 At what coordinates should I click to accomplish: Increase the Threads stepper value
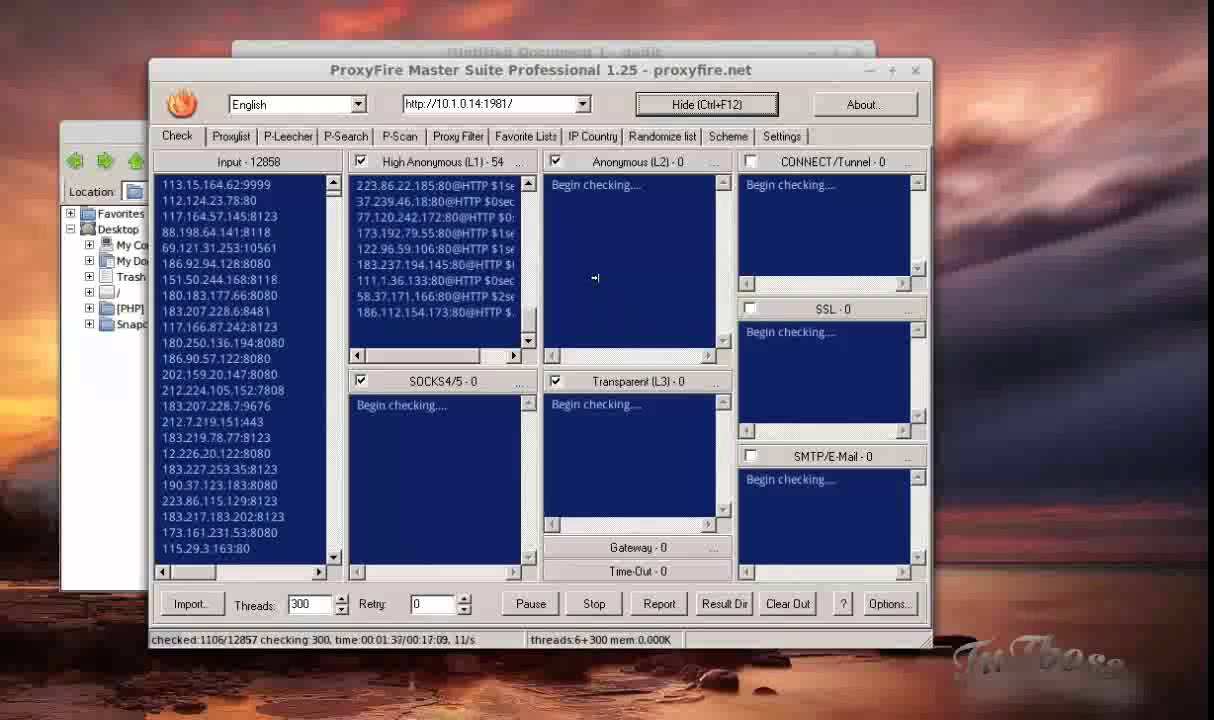(342, 599)
